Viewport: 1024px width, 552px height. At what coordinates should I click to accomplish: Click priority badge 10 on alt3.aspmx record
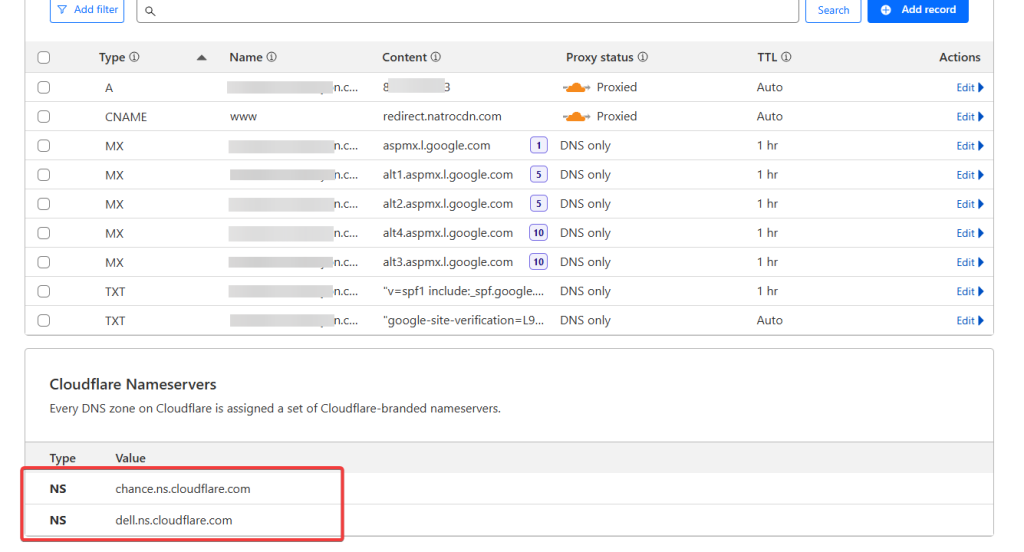tap(538, 262)
